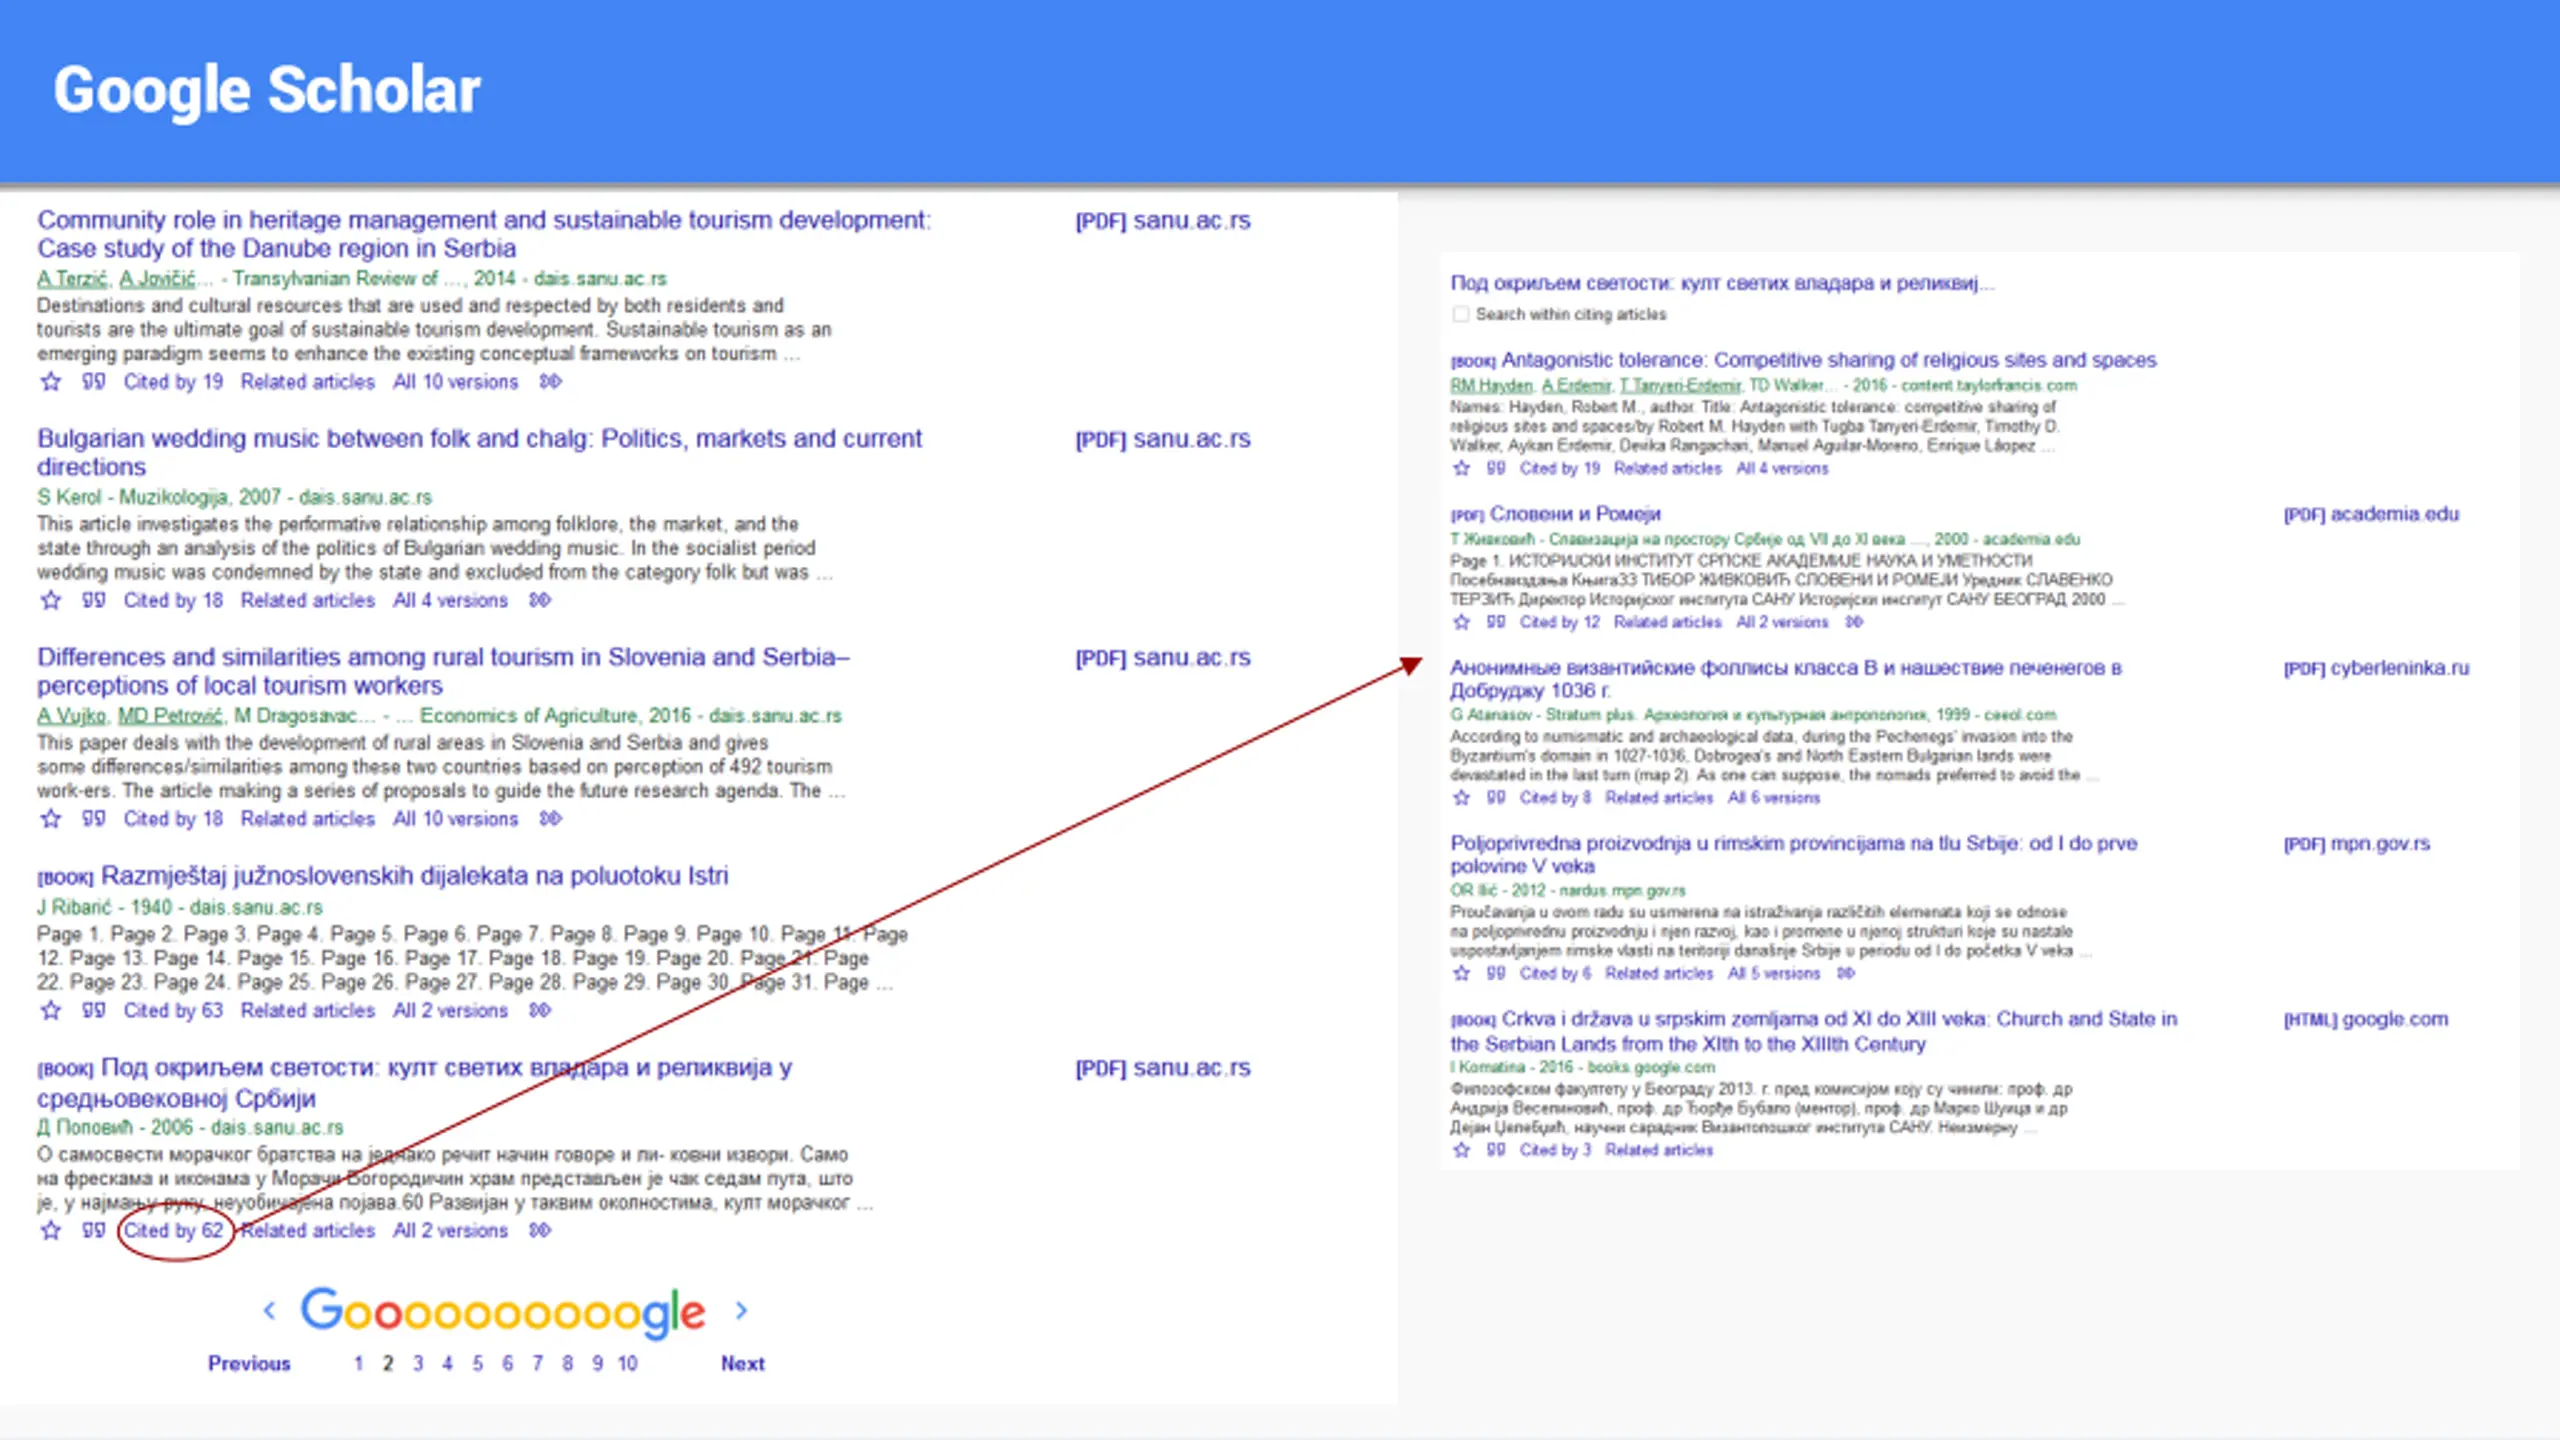Open the sanu.ac.rs PDF for Под окриљем светости

[x=1163, y=1068]
